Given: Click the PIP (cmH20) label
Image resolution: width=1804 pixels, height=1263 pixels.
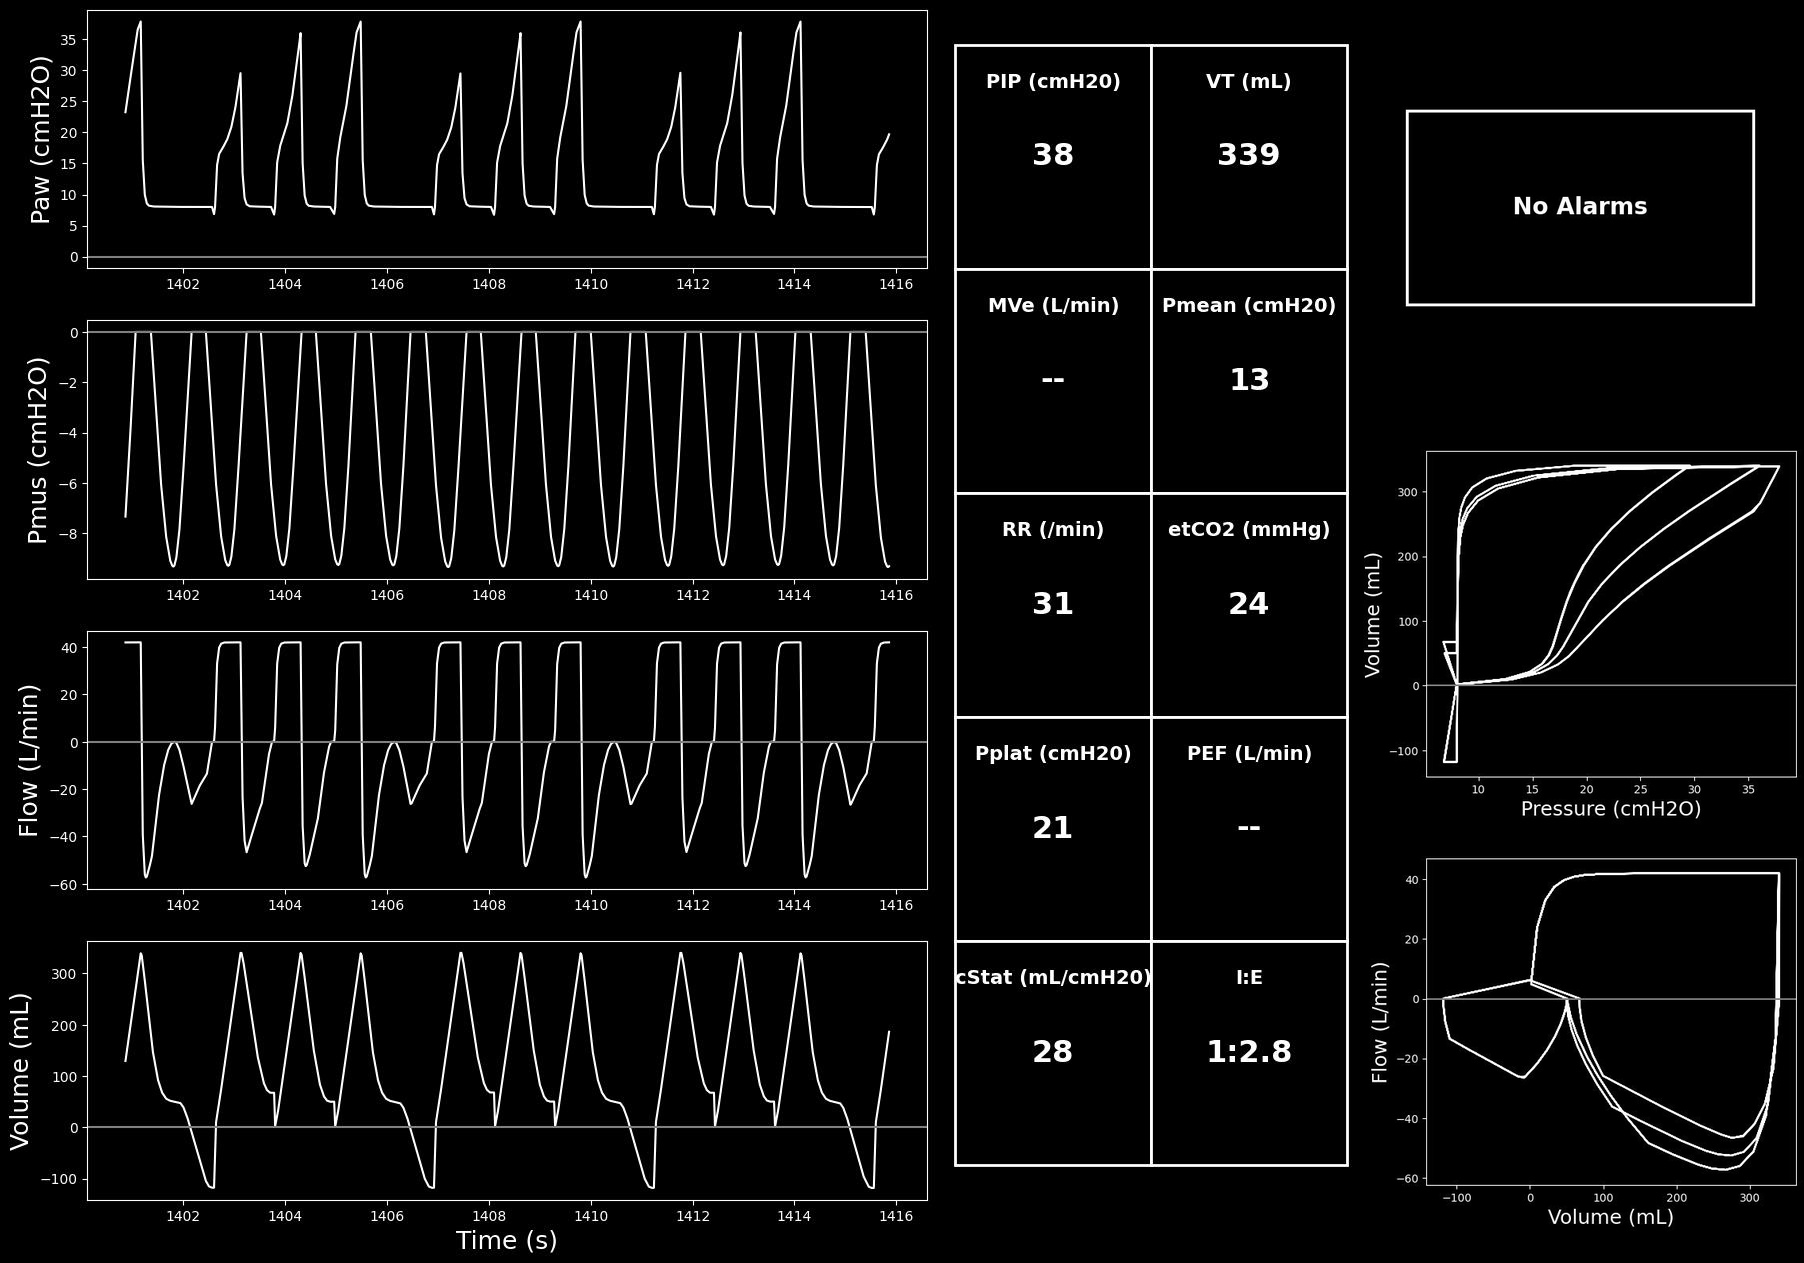Looking at the screenshot, I should (x=1053, y=82).
